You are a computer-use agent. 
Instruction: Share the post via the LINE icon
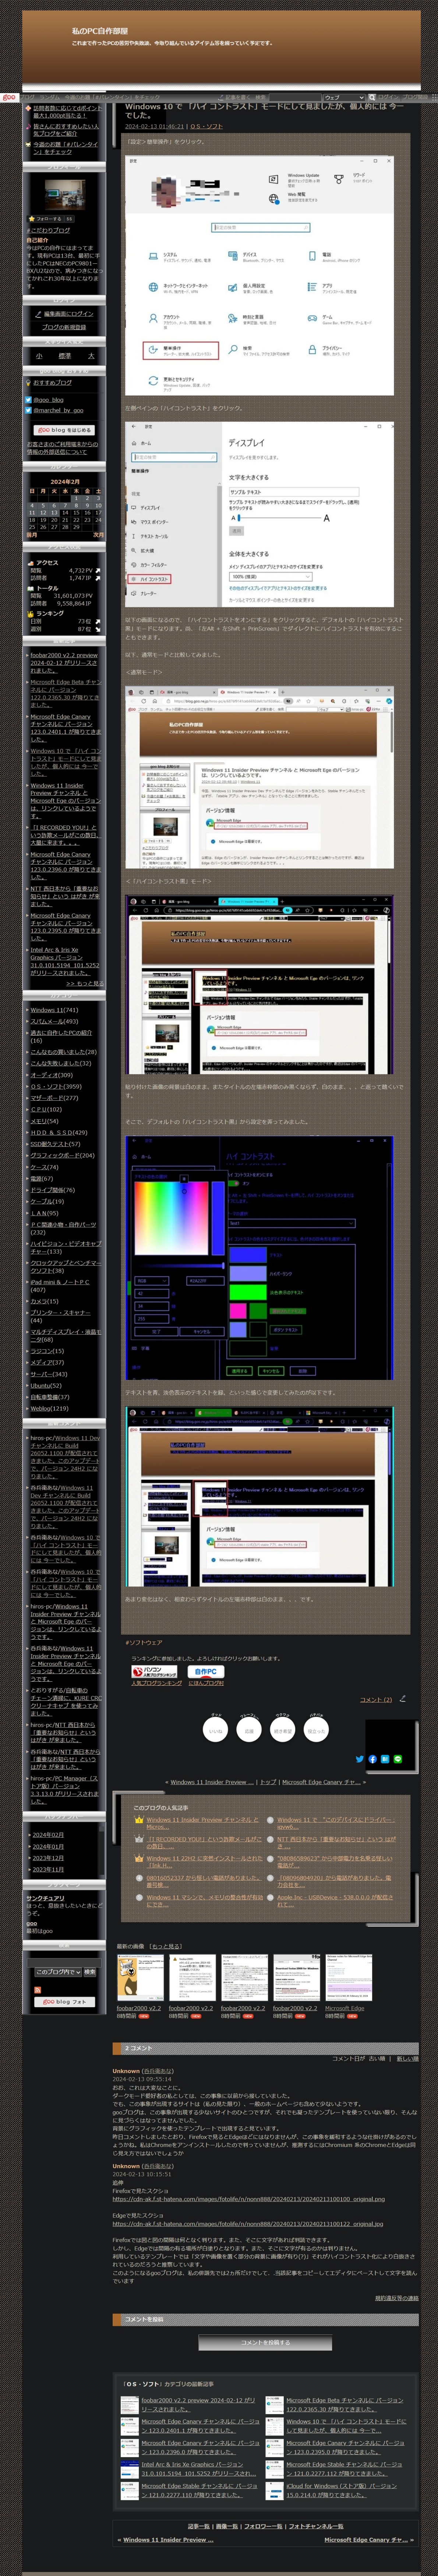click(x=397, y=1759)
